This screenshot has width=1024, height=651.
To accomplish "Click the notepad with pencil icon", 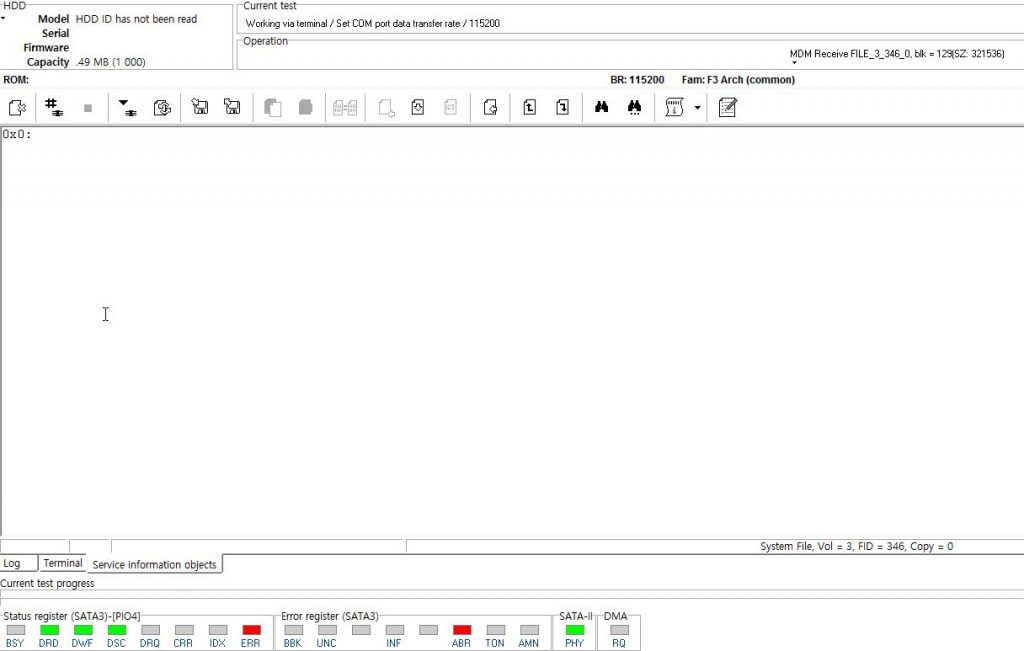I will [x=728, y=107].
